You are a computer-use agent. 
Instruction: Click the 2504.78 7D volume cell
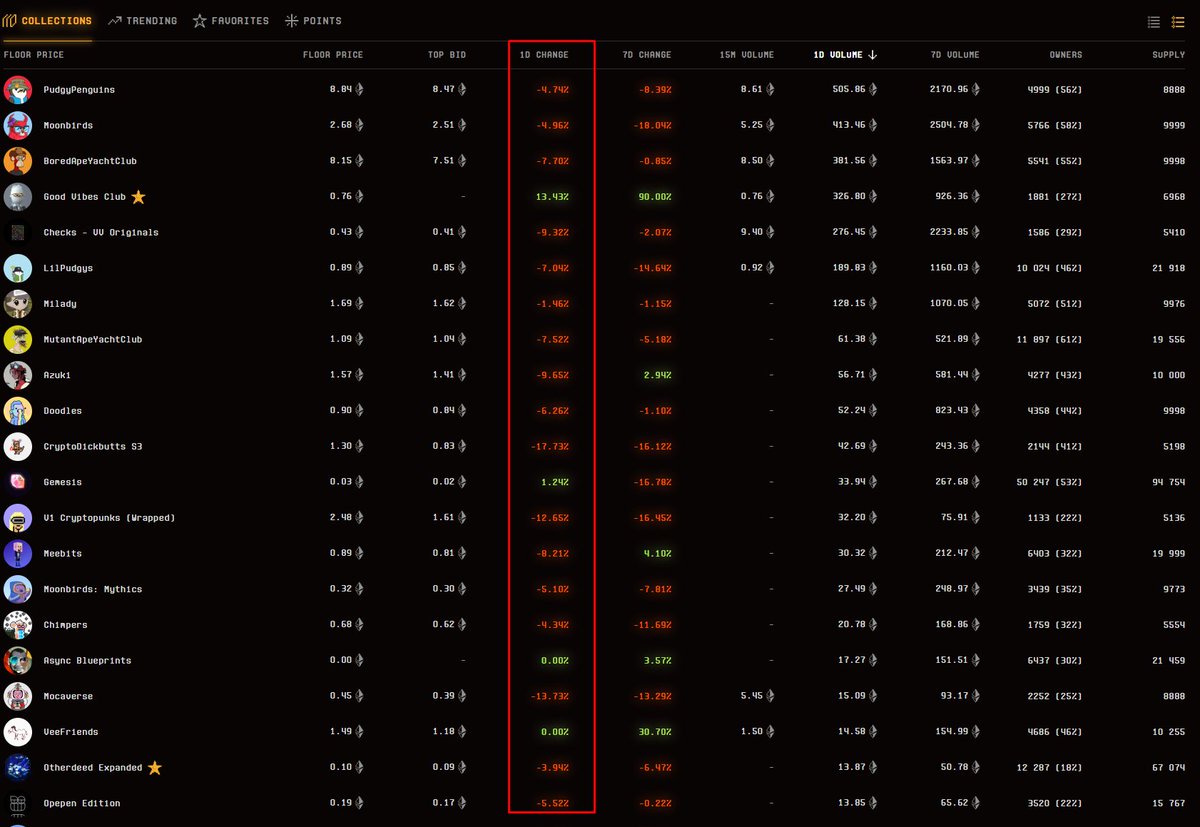[955, 126]
